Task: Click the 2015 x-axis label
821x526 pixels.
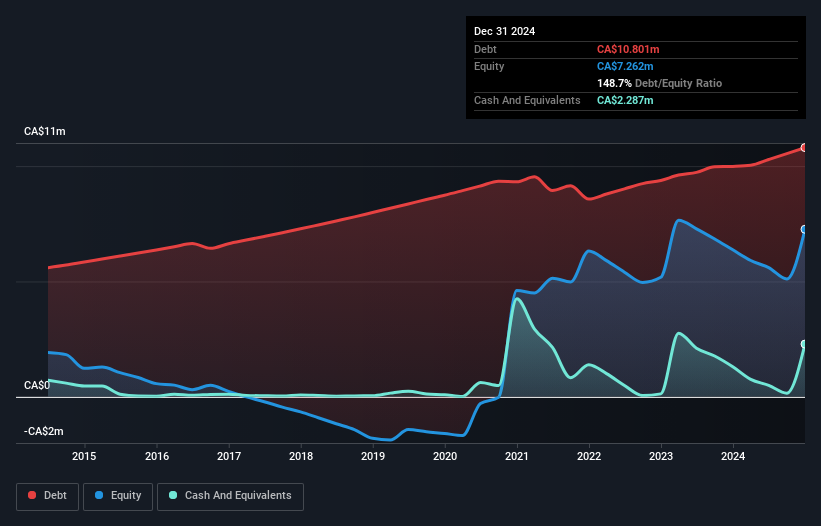Action: (84, 456)
